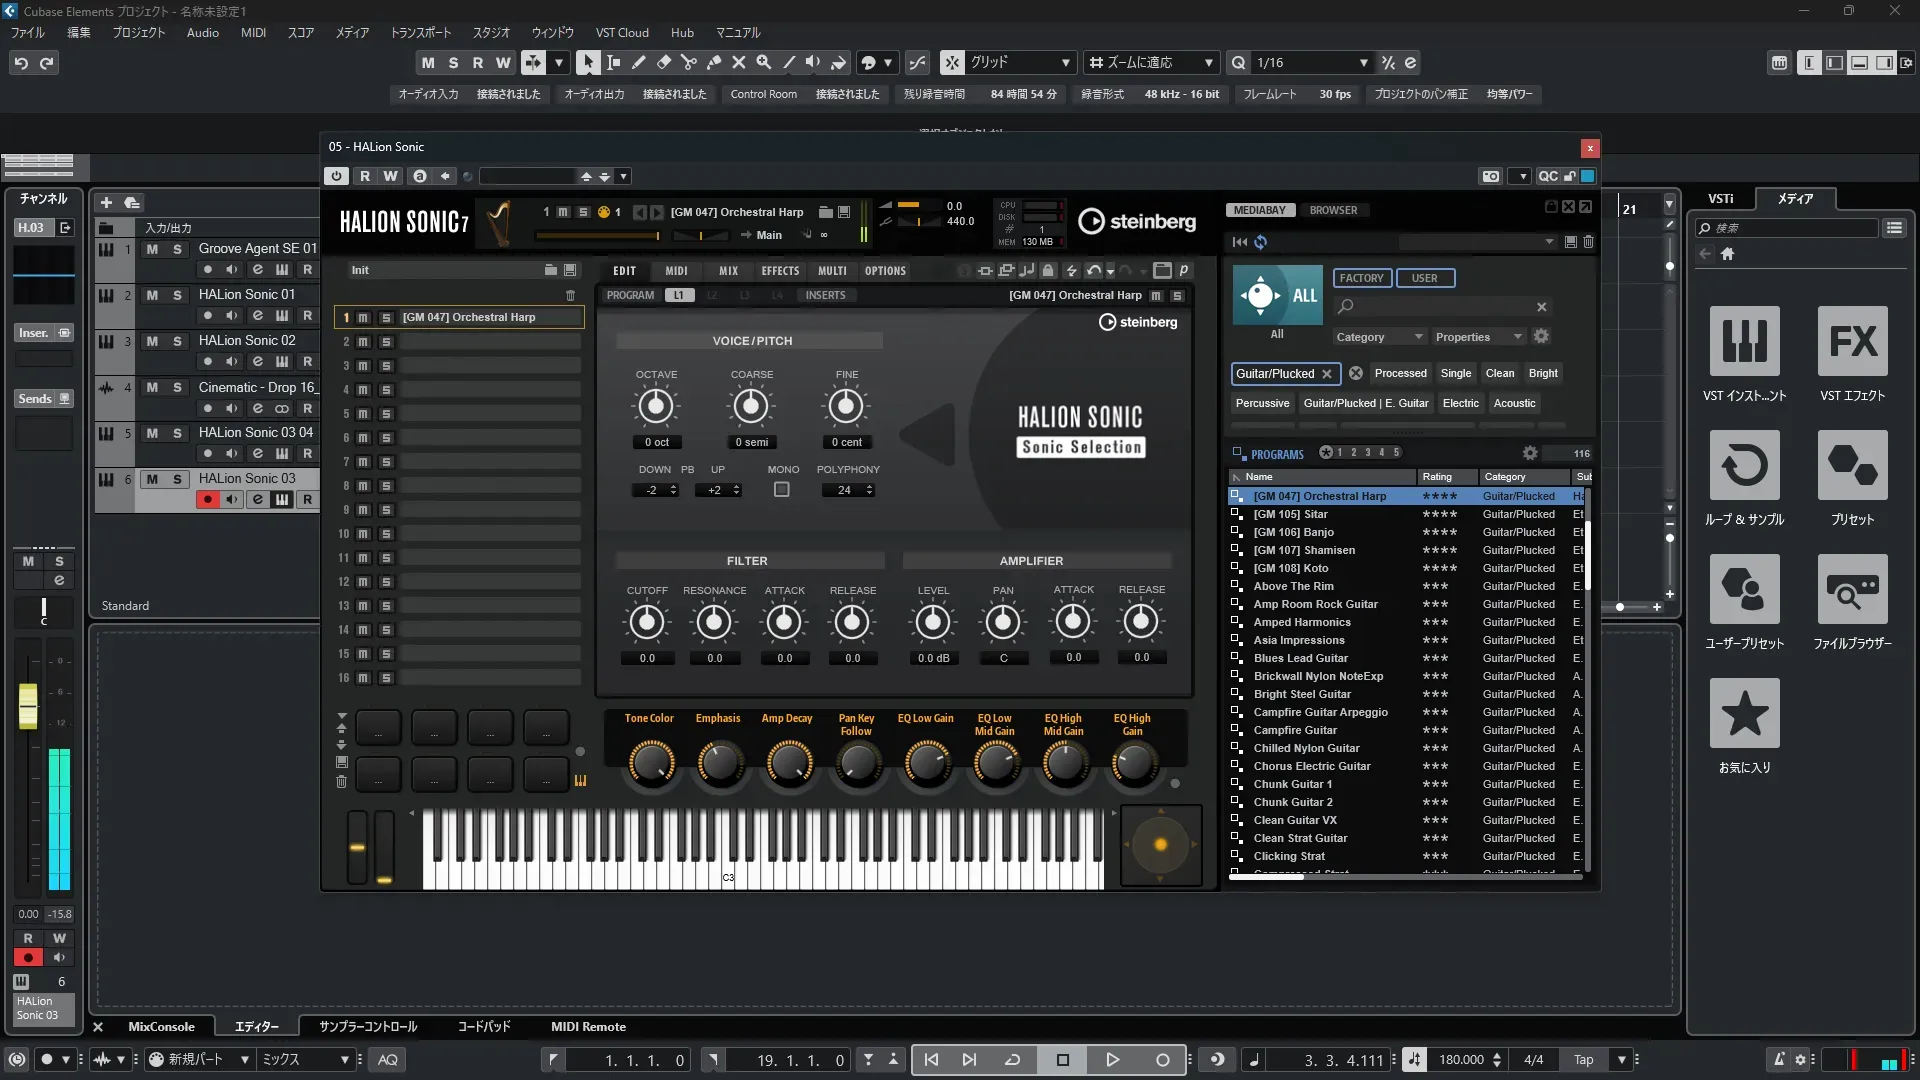Click the Bright attribute tag
The width and height of the screenshot is (1920, 1080).
click(1542, 373)
